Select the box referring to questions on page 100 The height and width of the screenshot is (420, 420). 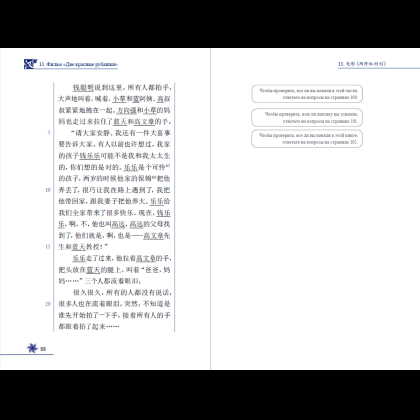pyautogui.click(x=307, y=94)
